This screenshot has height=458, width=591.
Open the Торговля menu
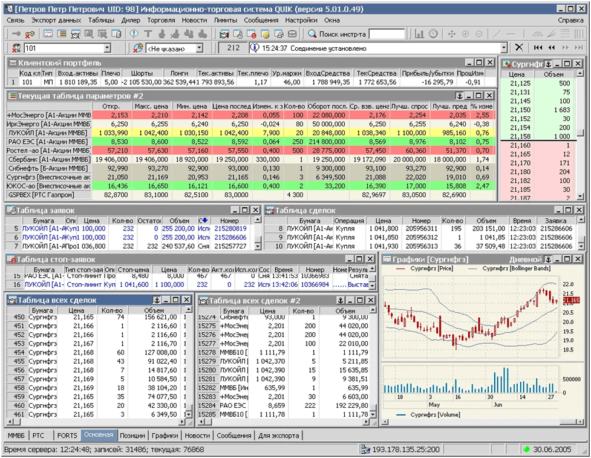coord(161,20)
